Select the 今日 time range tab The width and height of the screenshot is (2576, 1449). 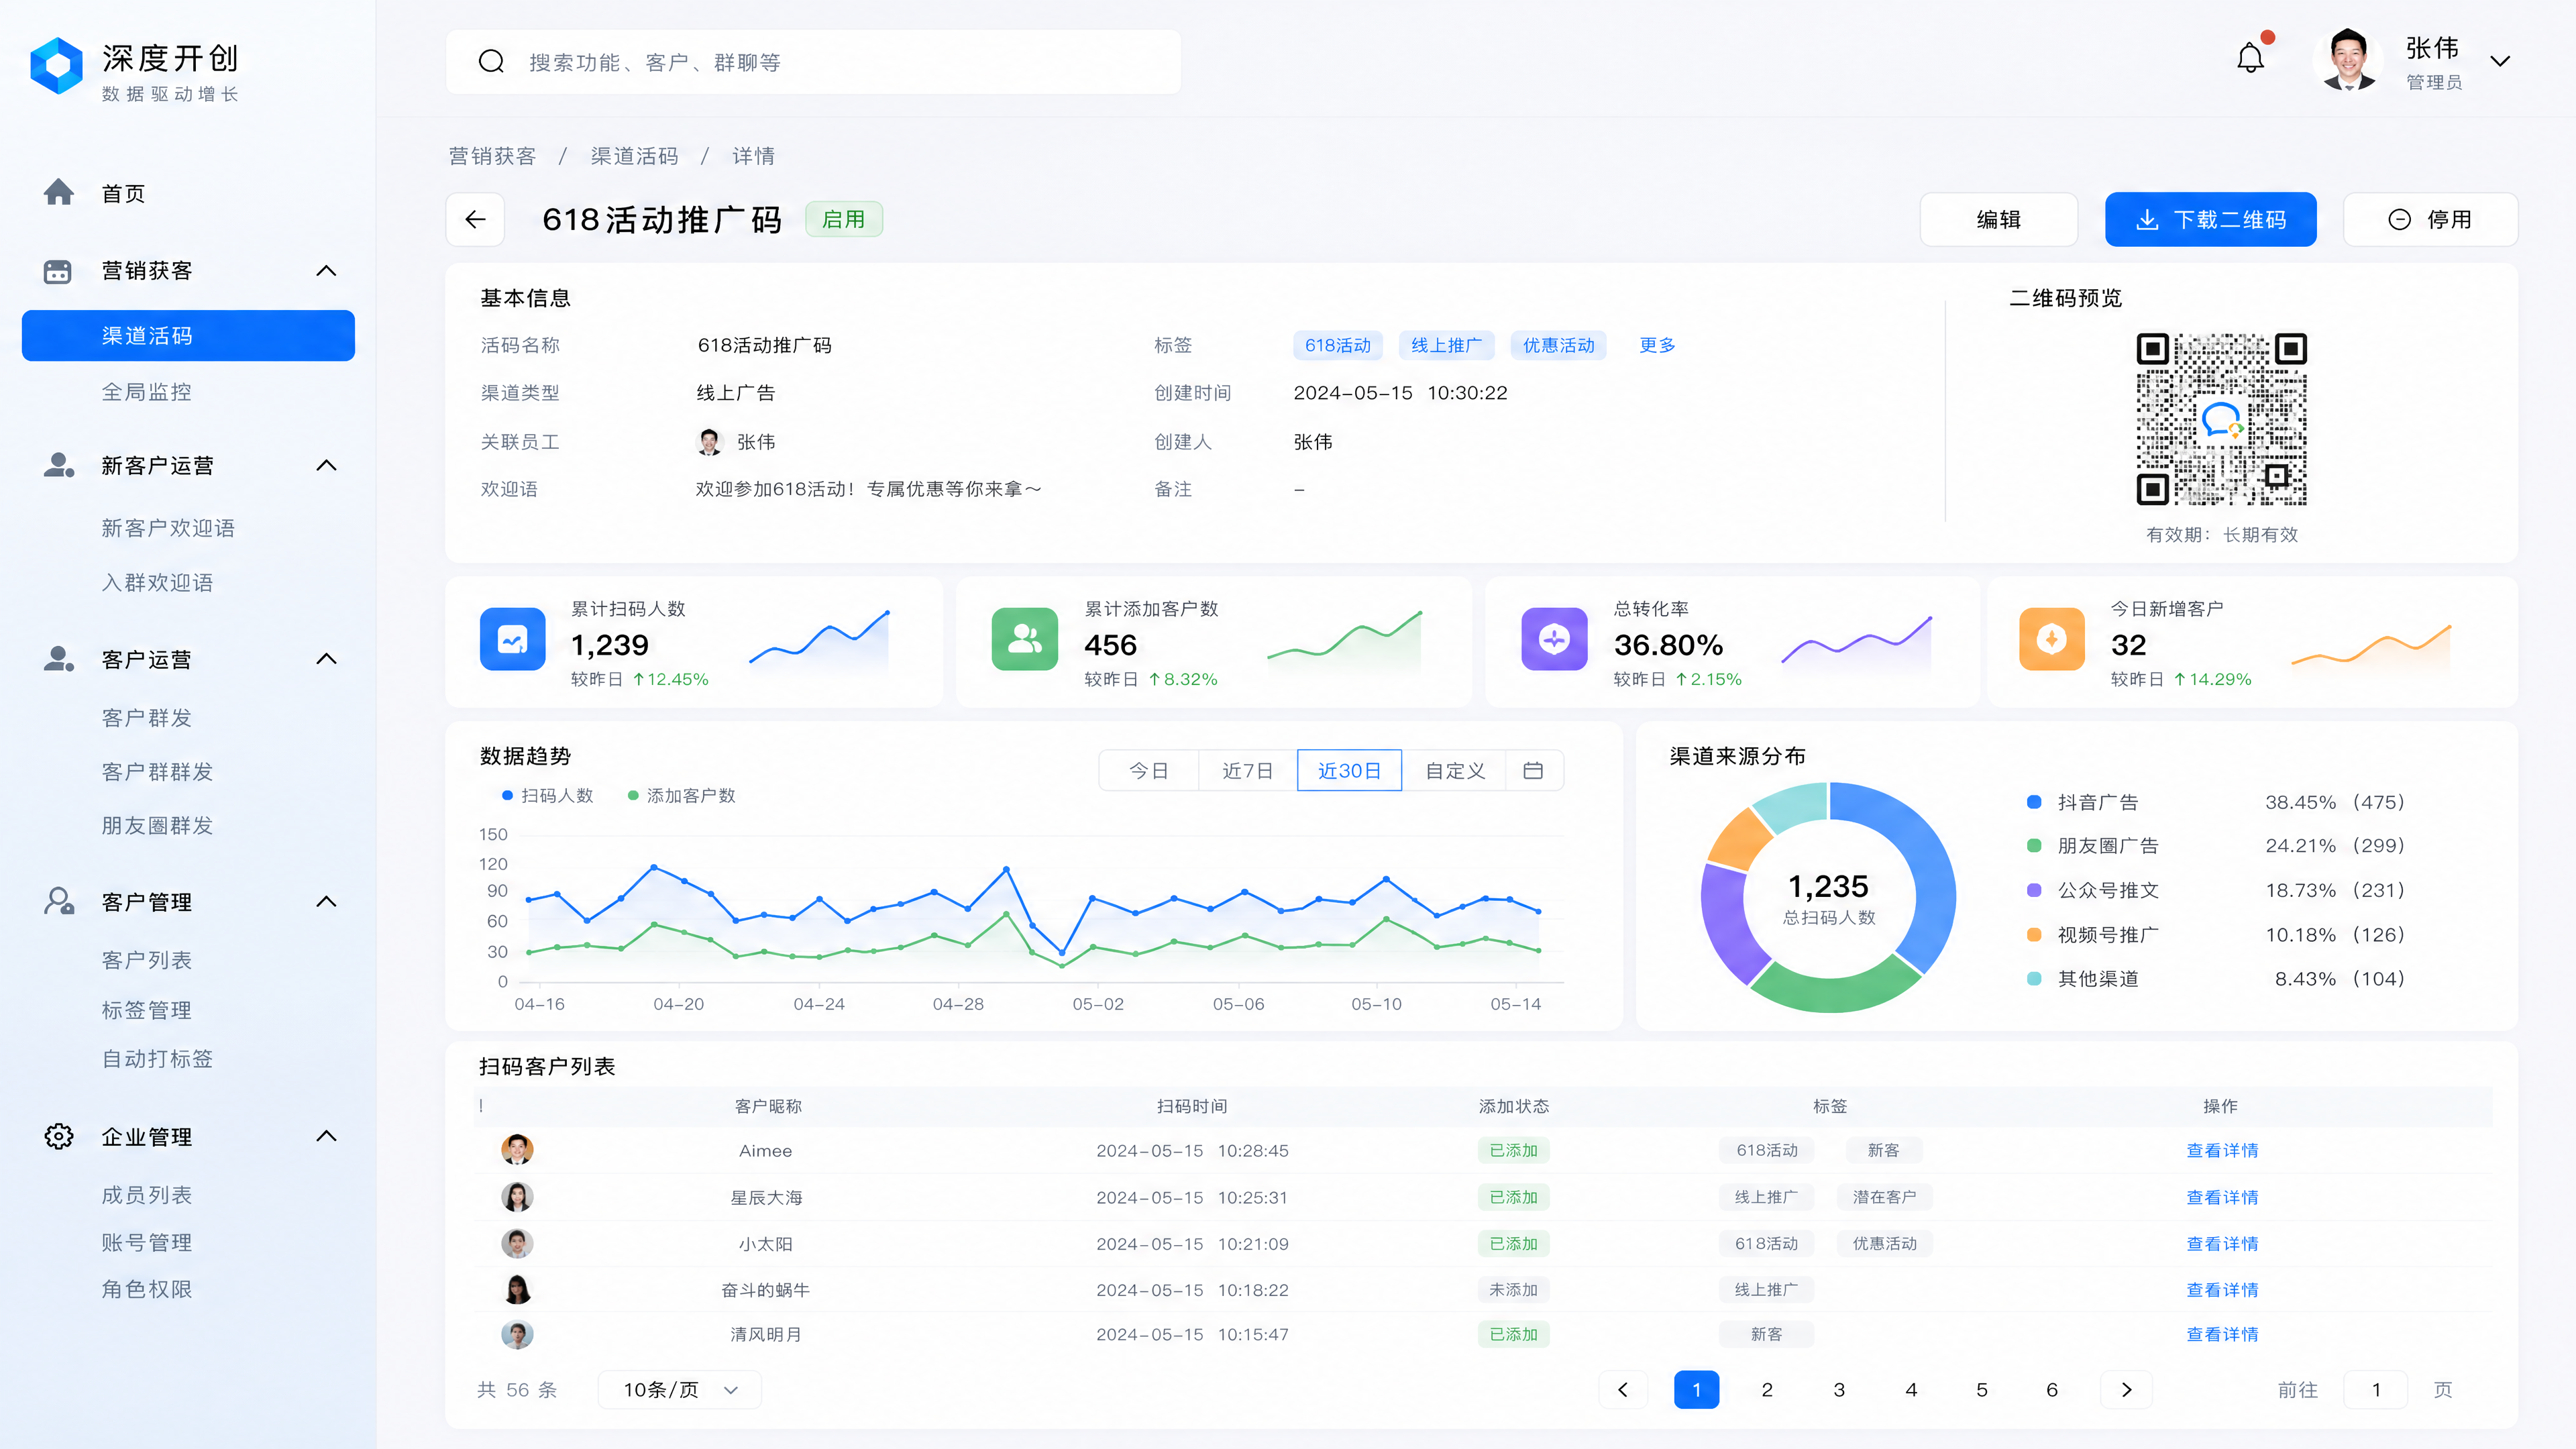pos(1149,770)
